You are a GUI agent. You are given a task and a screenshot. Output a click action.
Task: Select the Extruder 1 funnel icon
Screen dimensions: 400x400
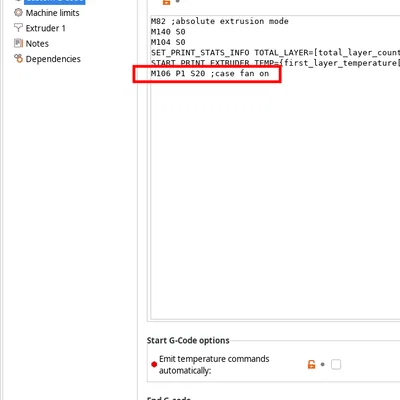[x=18, y=28]
